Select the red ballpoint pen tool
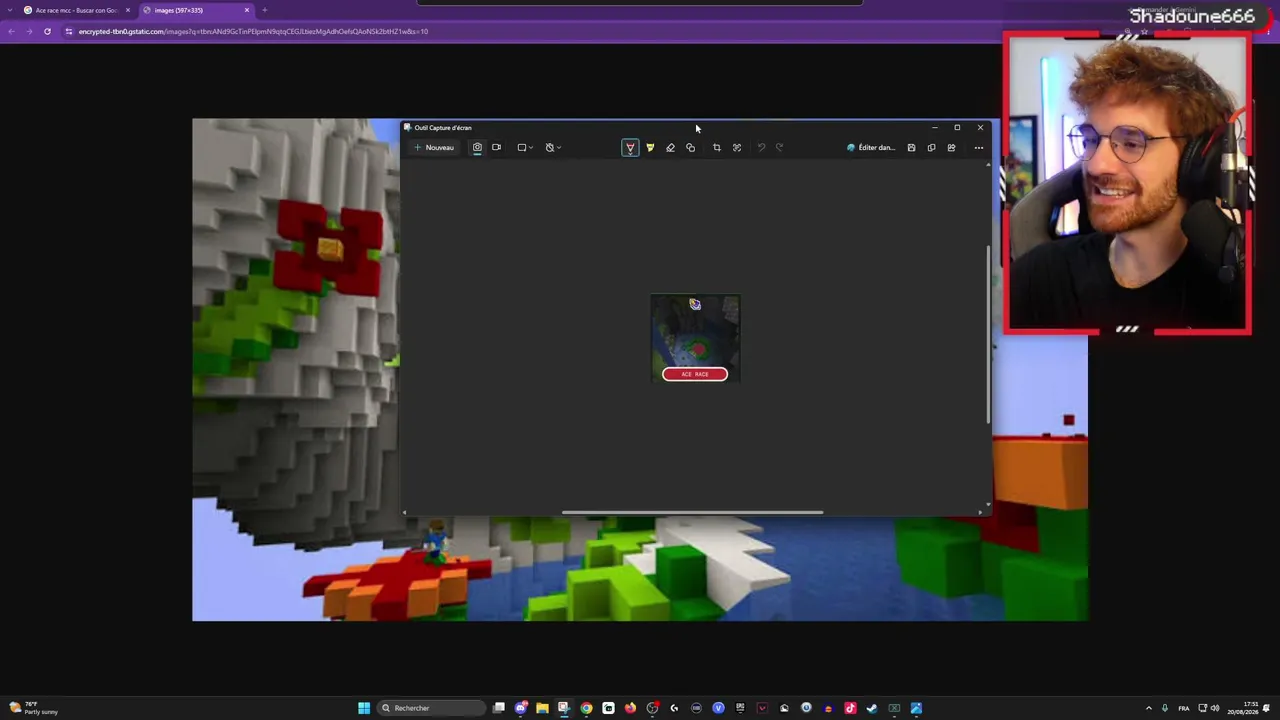The width and height of the screenshot is (1280, 720). 630,148
